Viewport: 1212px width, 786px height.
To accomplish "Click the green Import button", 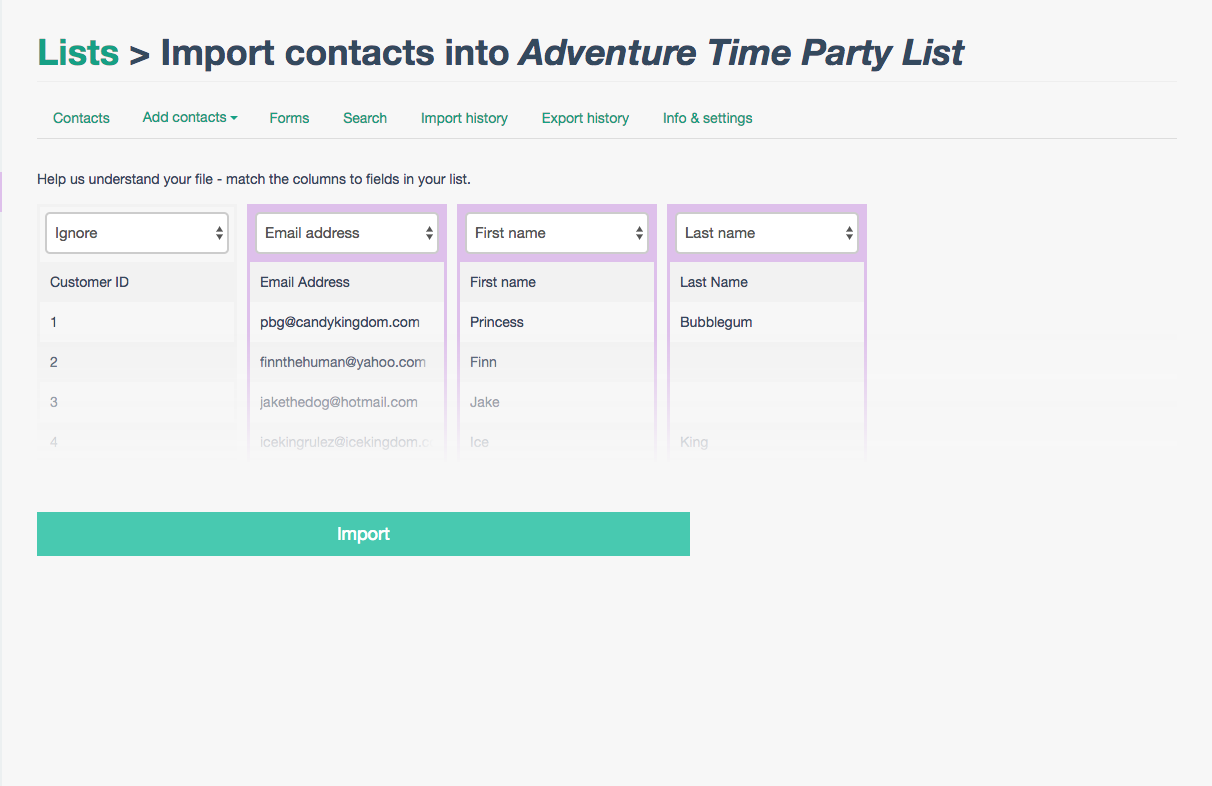I will tap(363, 534).
